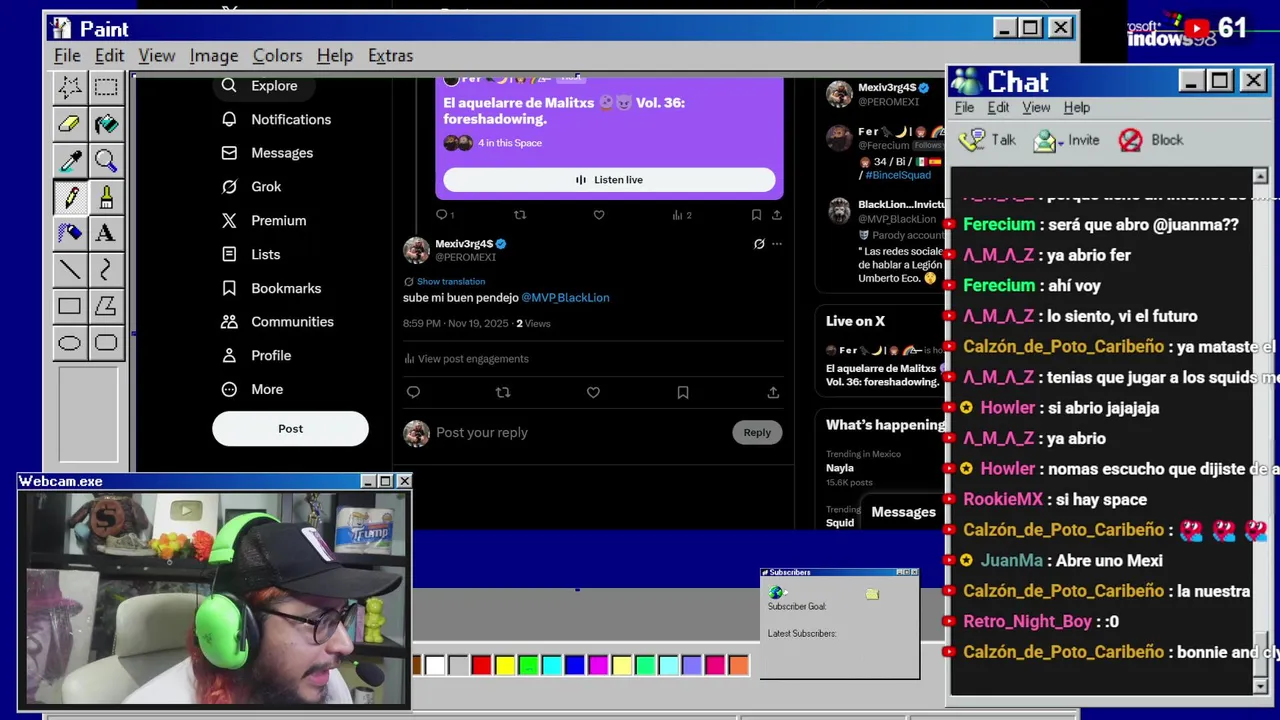Select the rectangular select tool in Paint

pyautogui.click(x=105, y=87)
